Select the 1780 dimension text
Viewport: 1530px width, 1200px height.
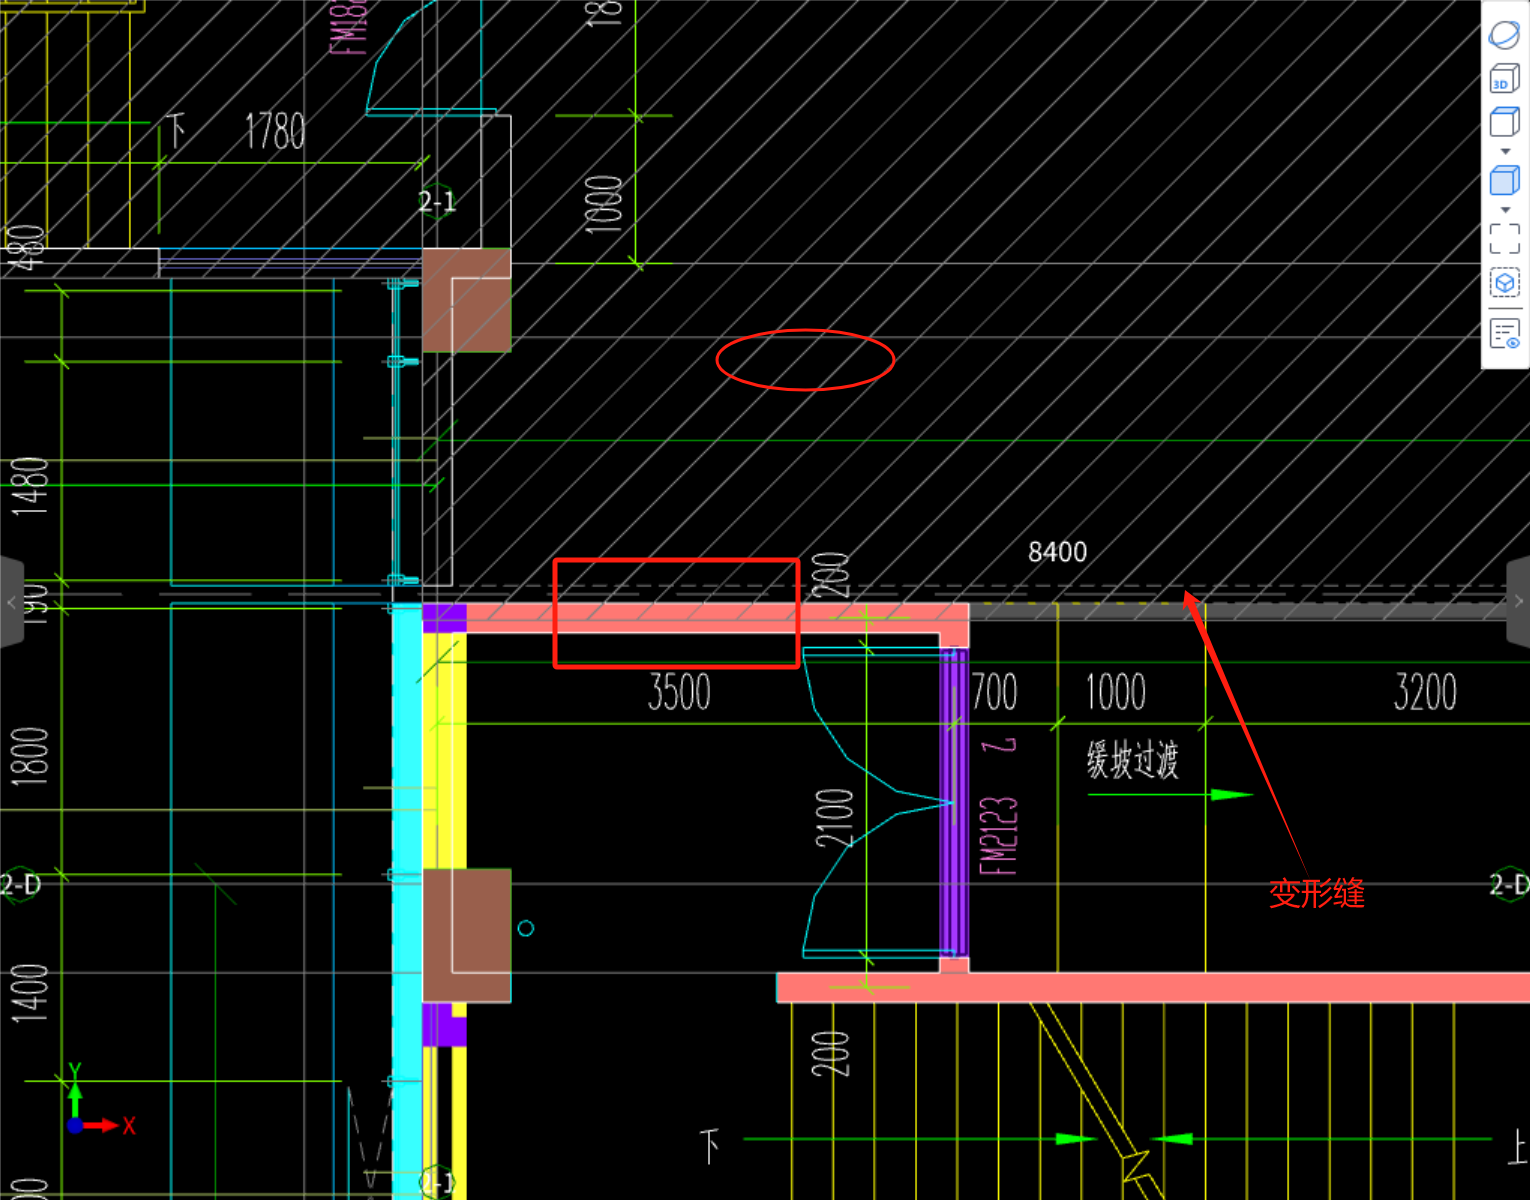275,131
